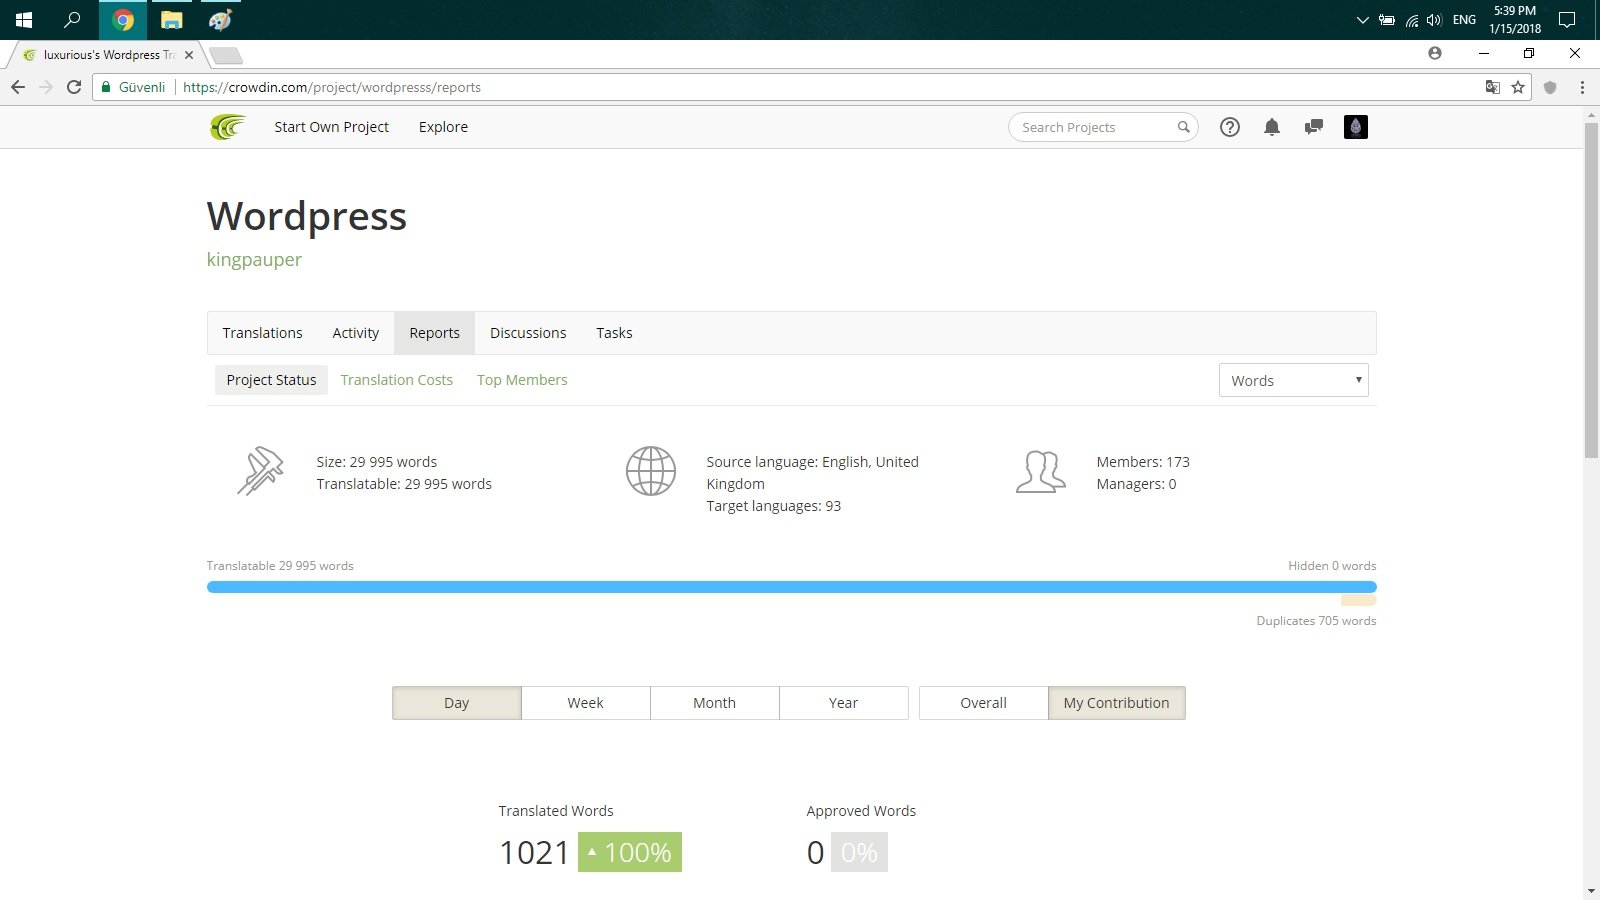Click the browser address bar URL
Viewport: 1600px width, 900px height.
click(332, 87)
